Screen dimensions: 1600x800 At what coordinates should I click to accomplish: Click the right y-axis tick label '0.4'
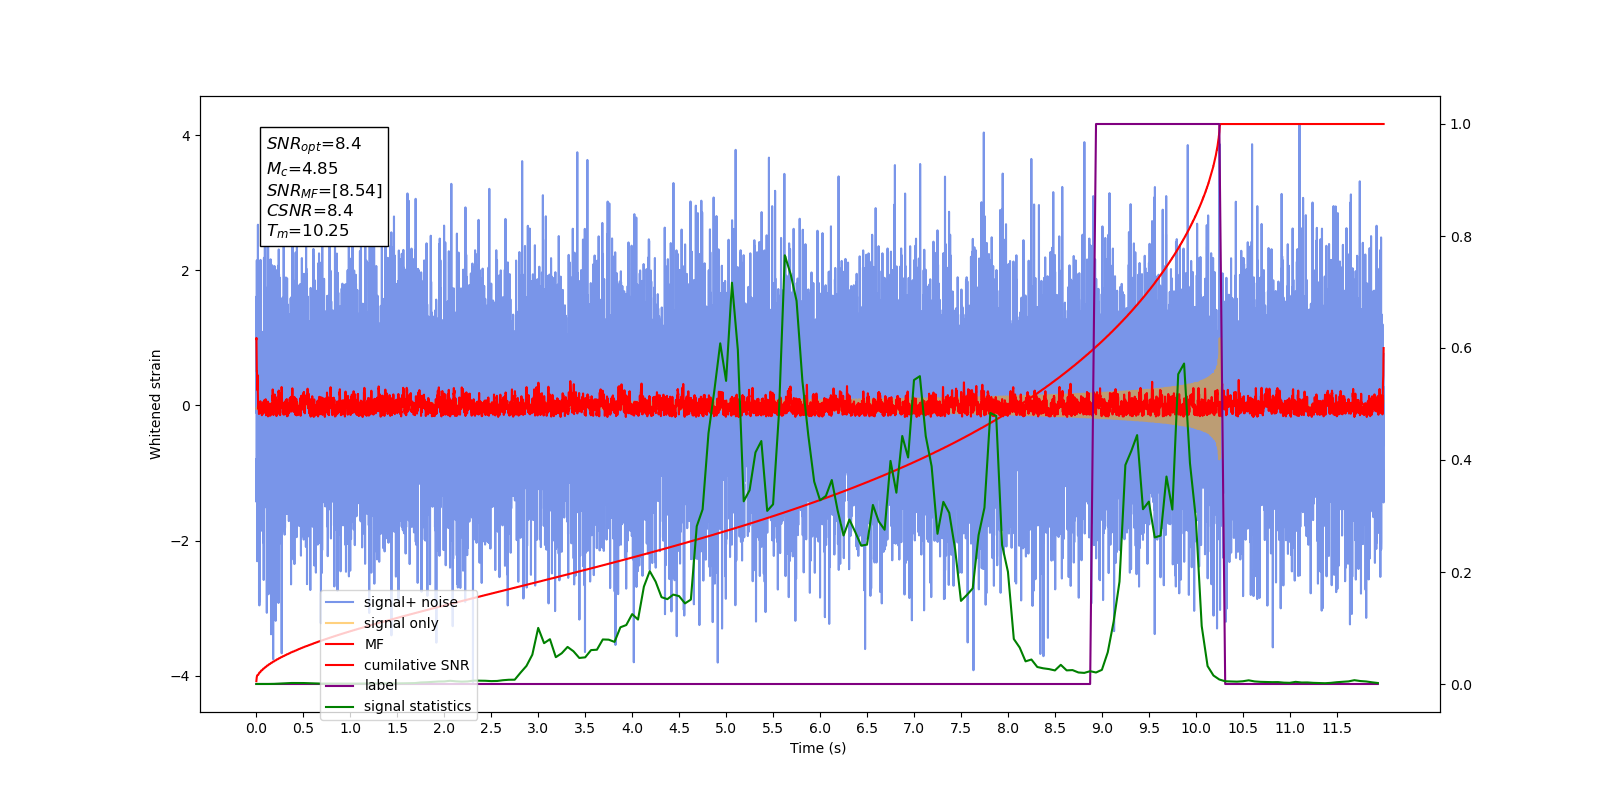(x=1461, y=461)
